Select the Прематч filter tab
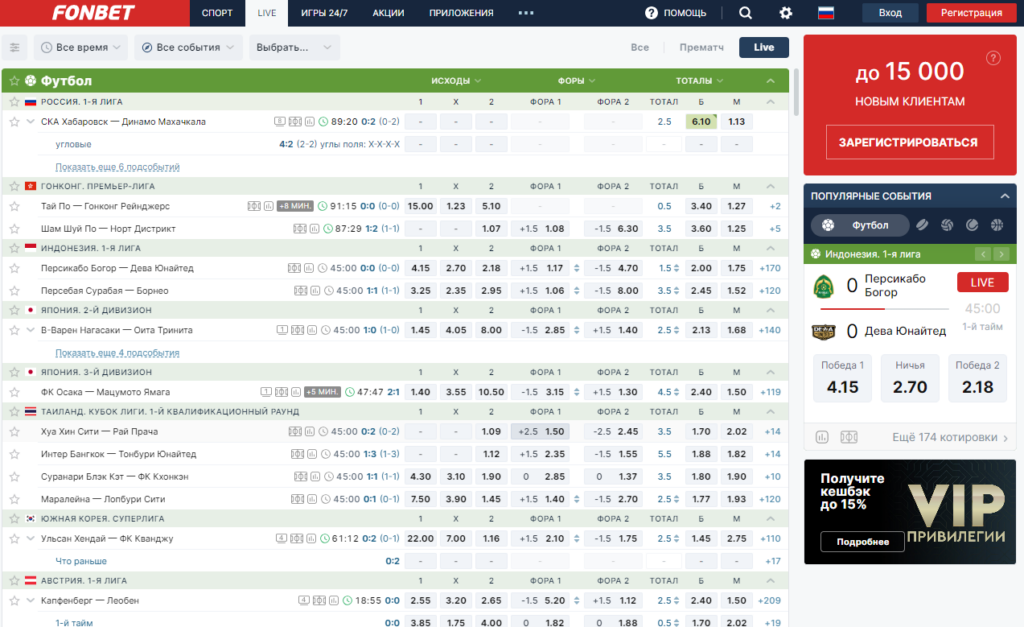The height and width of the screenshot is (627, 1024). [x=701, y=47]
